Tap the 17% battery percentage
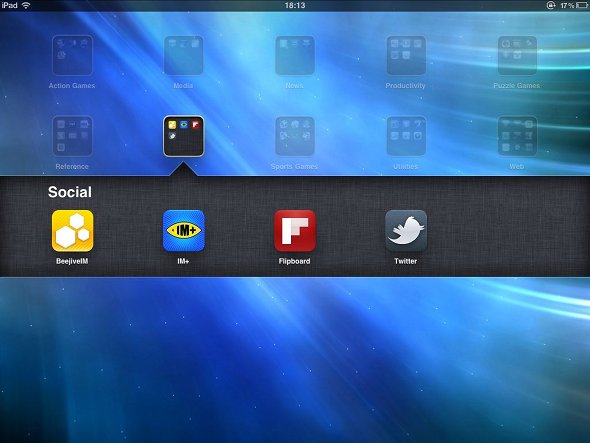 tap(567, 5)
